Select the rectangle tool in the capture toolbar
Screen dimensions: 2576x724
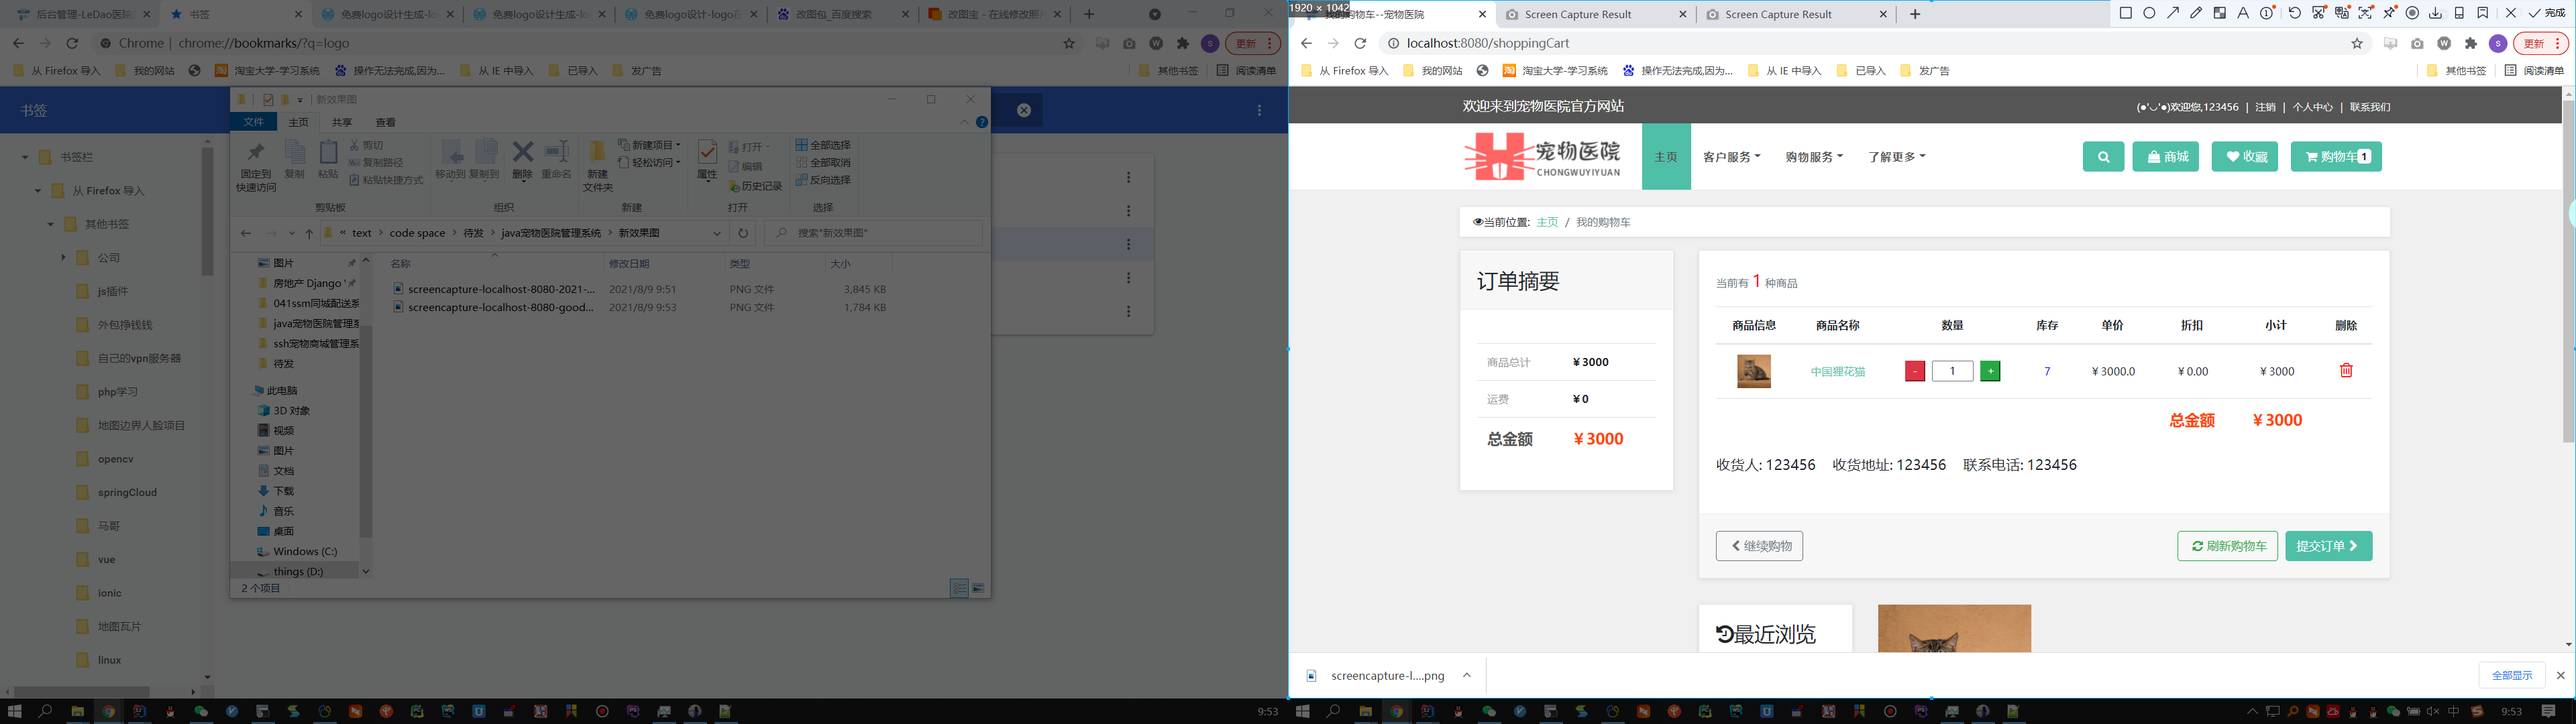[x=2126, y=13]
